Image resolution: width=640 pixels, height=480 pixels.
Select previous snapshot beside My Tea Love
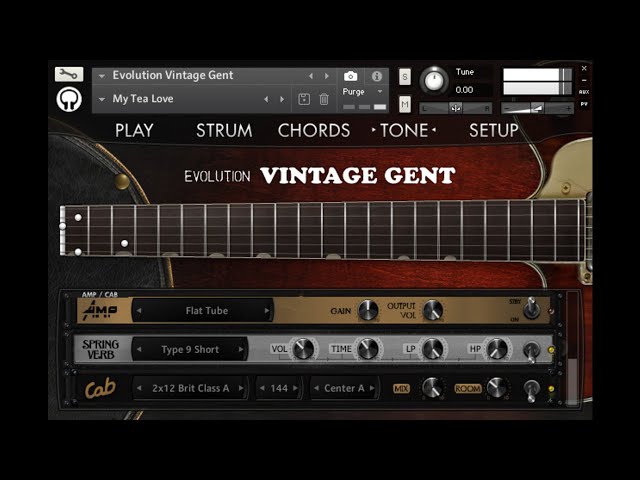267,99
